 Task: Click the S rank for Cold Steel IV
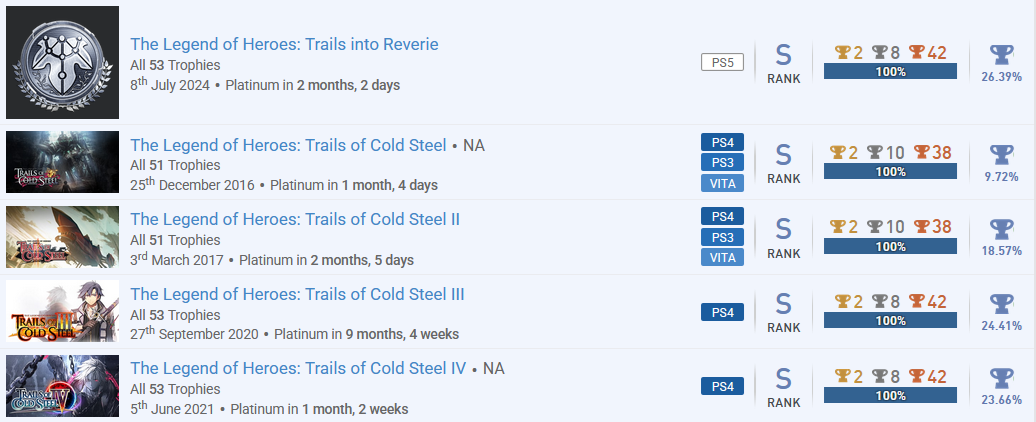coord(784,386)
